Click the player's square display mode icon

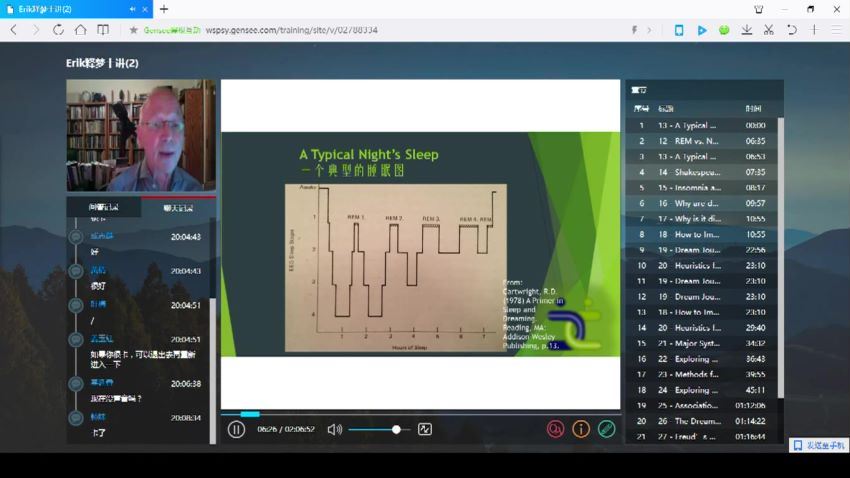coord(425,430)
